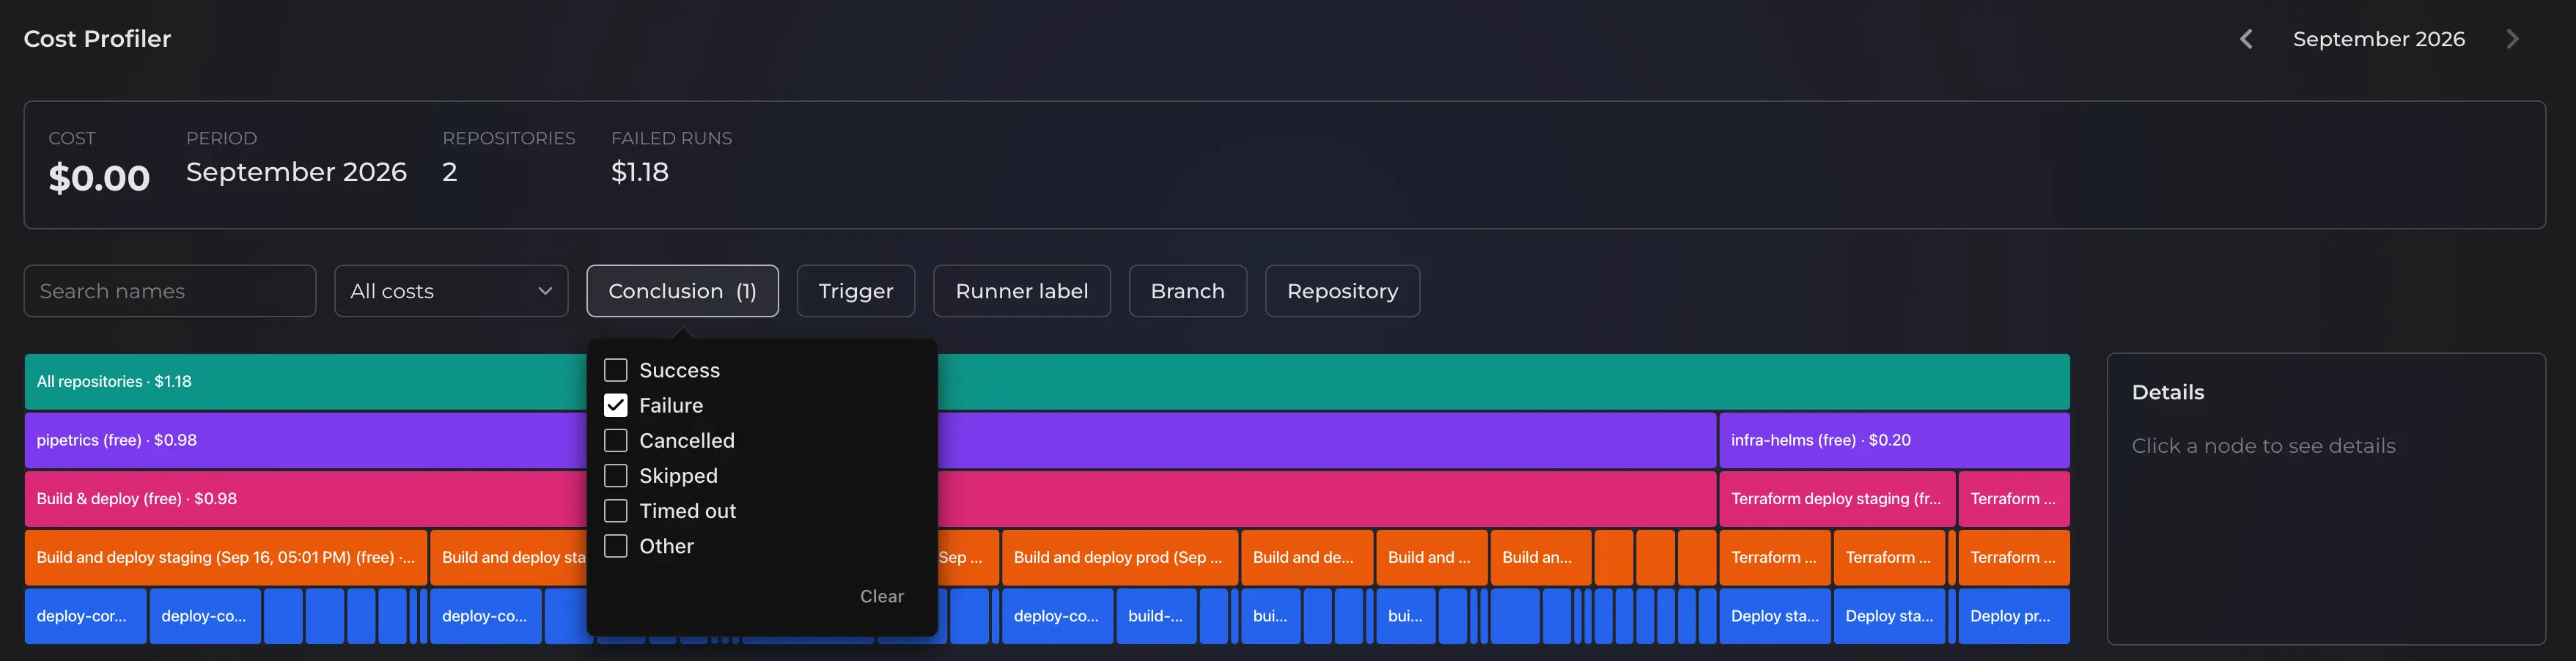Select Terraform deploy staging workflow bar
Viewport: 2576px width, 661px height.
[1837, 498]
